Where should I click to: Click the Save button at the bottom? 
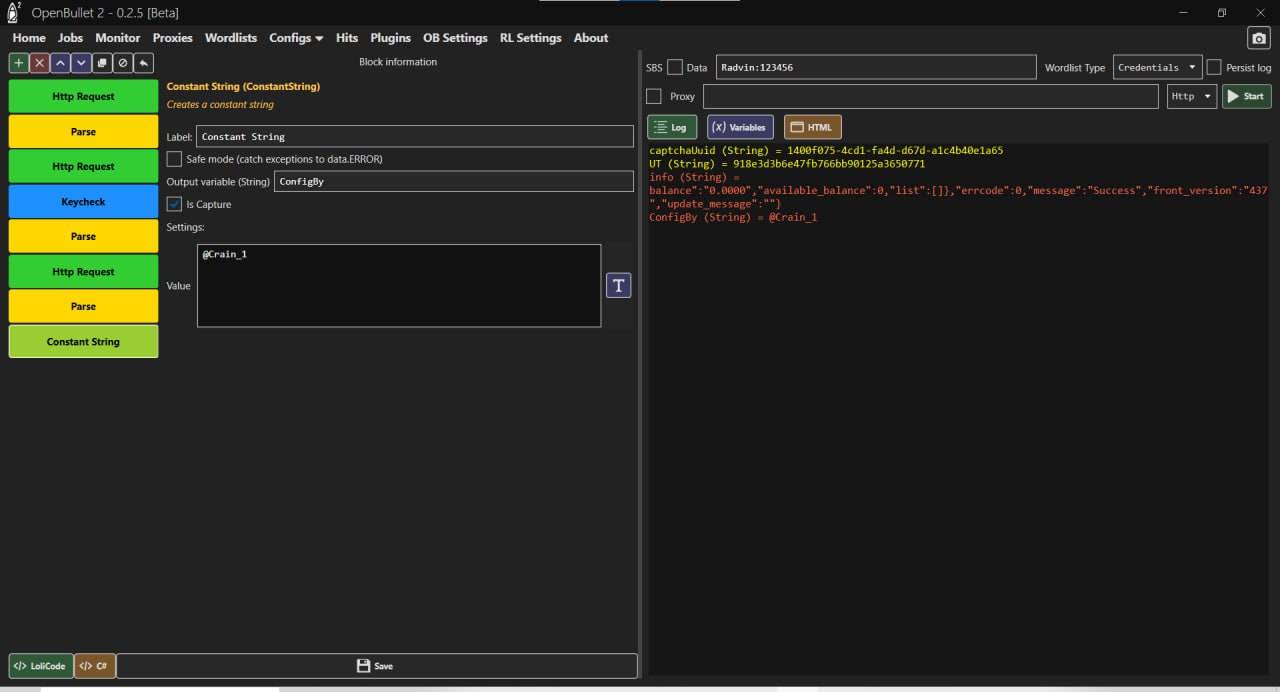coord(376,666)
